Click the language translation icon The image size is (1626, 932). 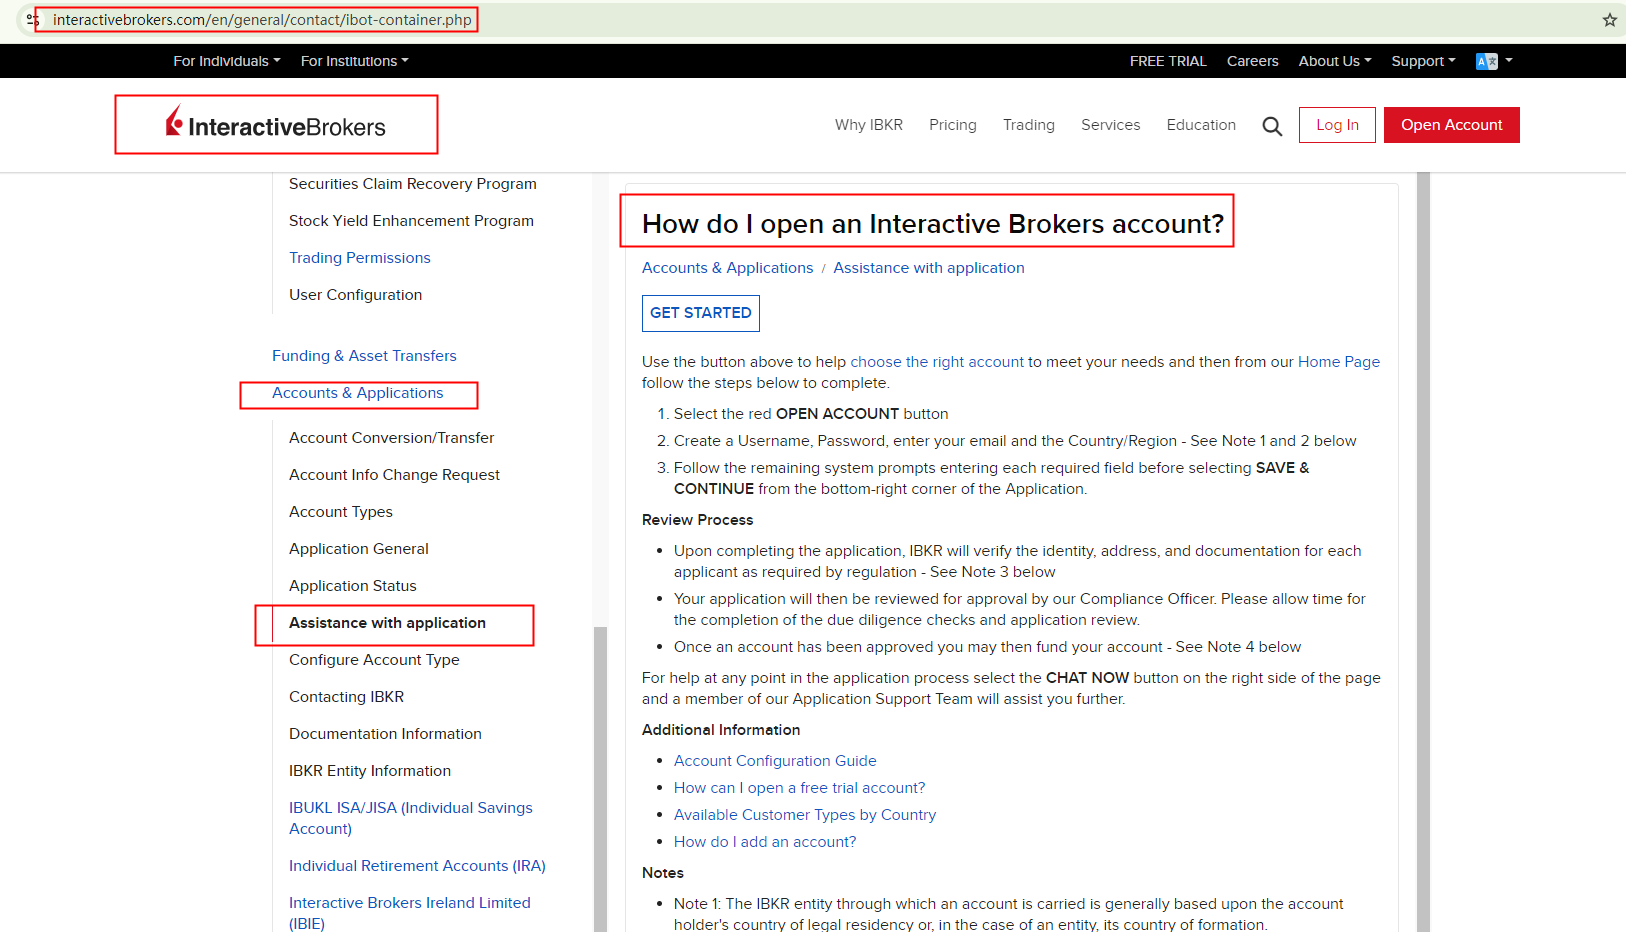pyautogui.click(x=1487, y=61)
